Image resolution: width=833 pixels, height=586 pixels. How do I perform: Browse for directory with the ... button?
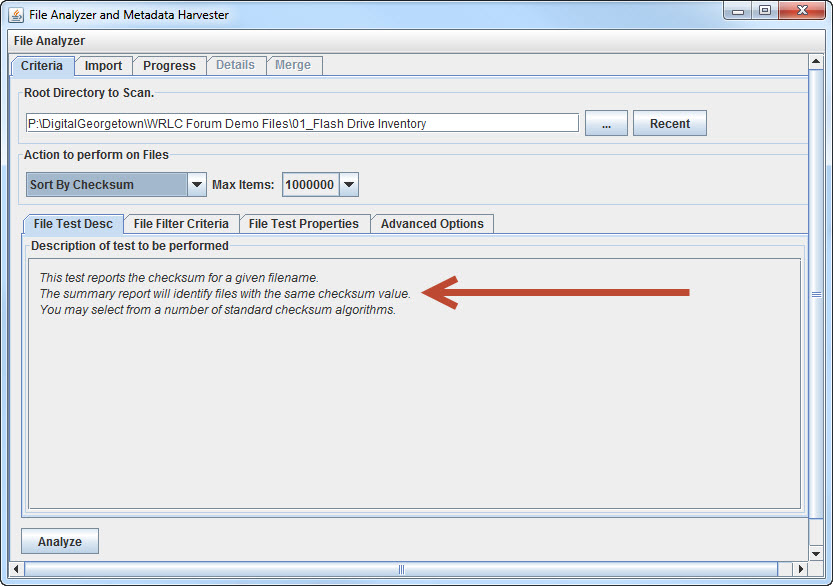(x=606, y=124)
